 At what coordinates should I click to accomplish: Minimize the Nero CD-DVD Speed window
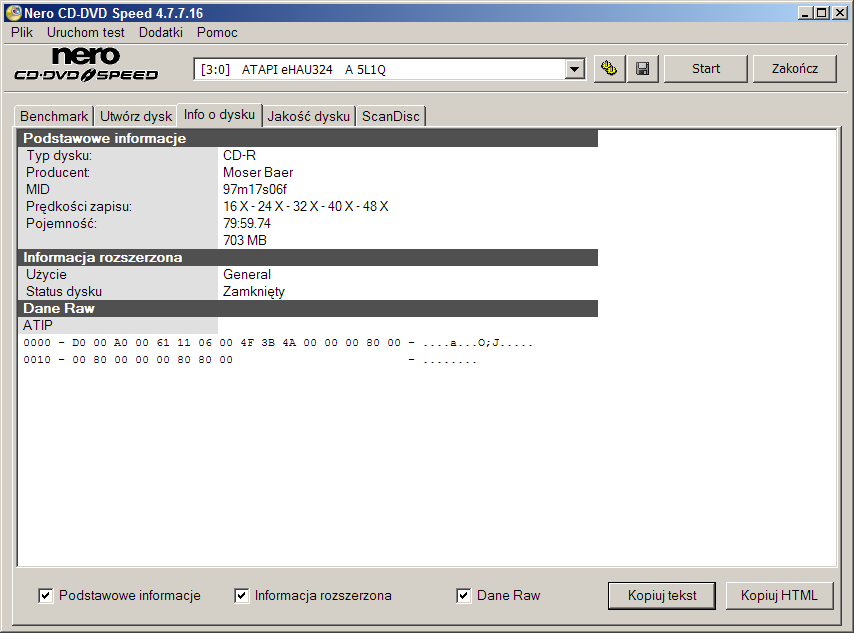tap(805, 13)
